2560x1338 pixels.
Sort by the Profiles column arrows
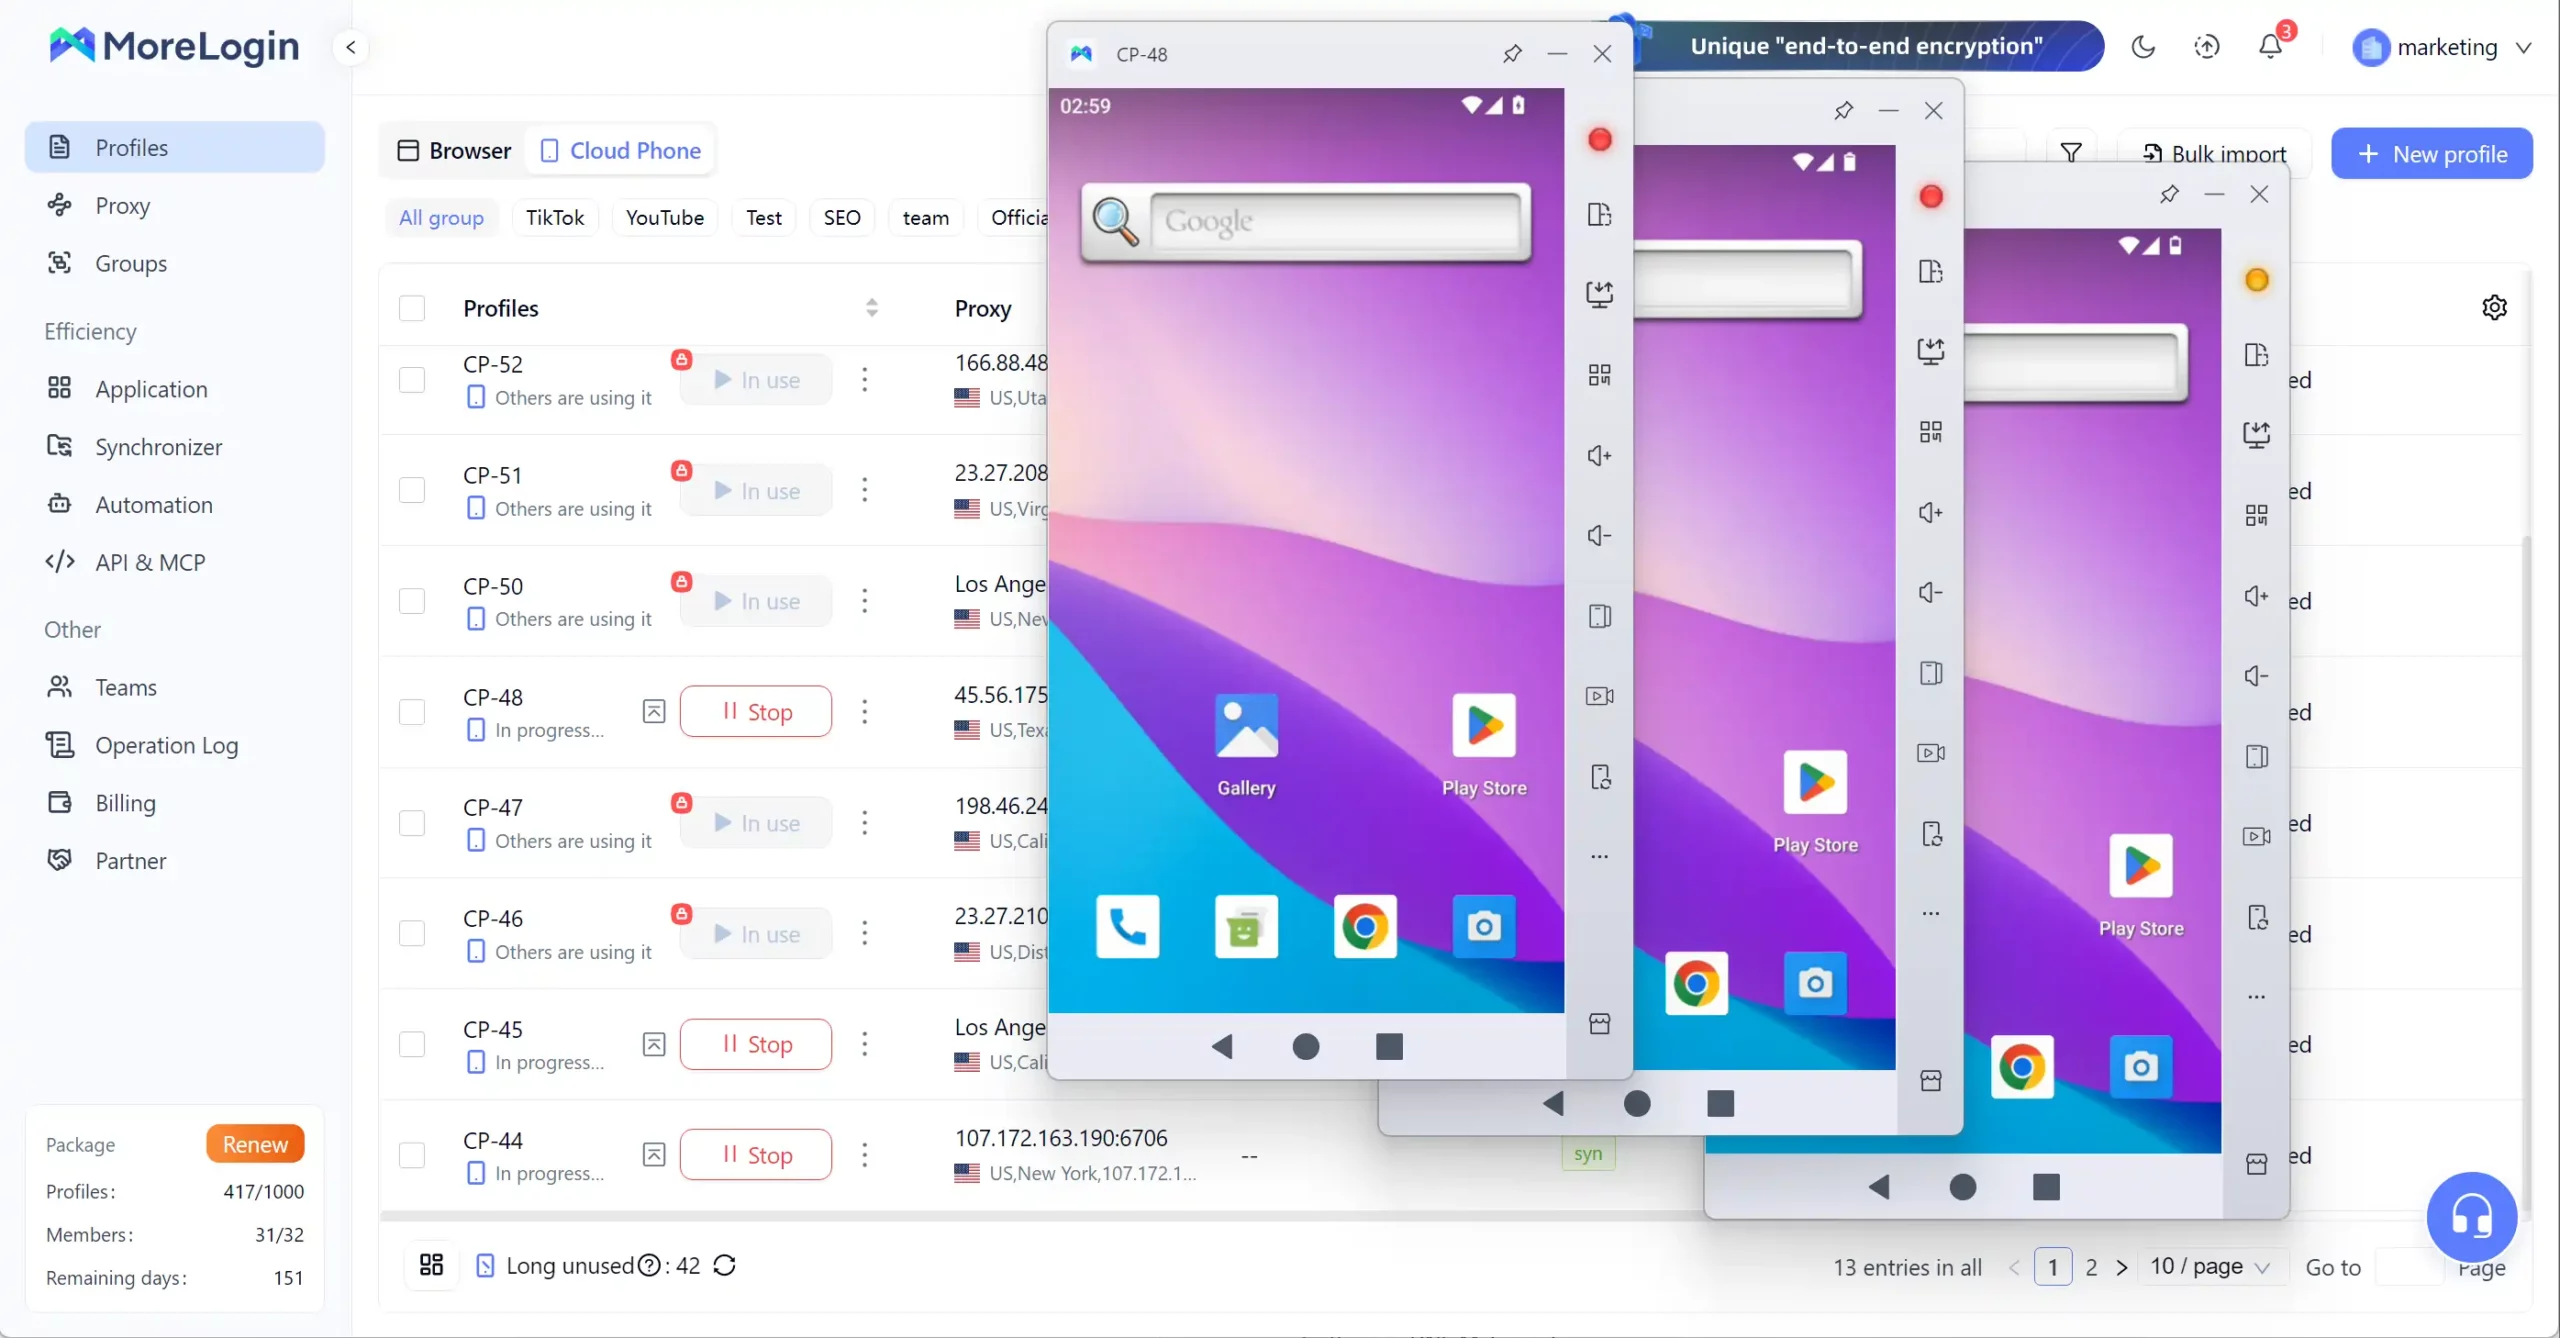(872, 308)
